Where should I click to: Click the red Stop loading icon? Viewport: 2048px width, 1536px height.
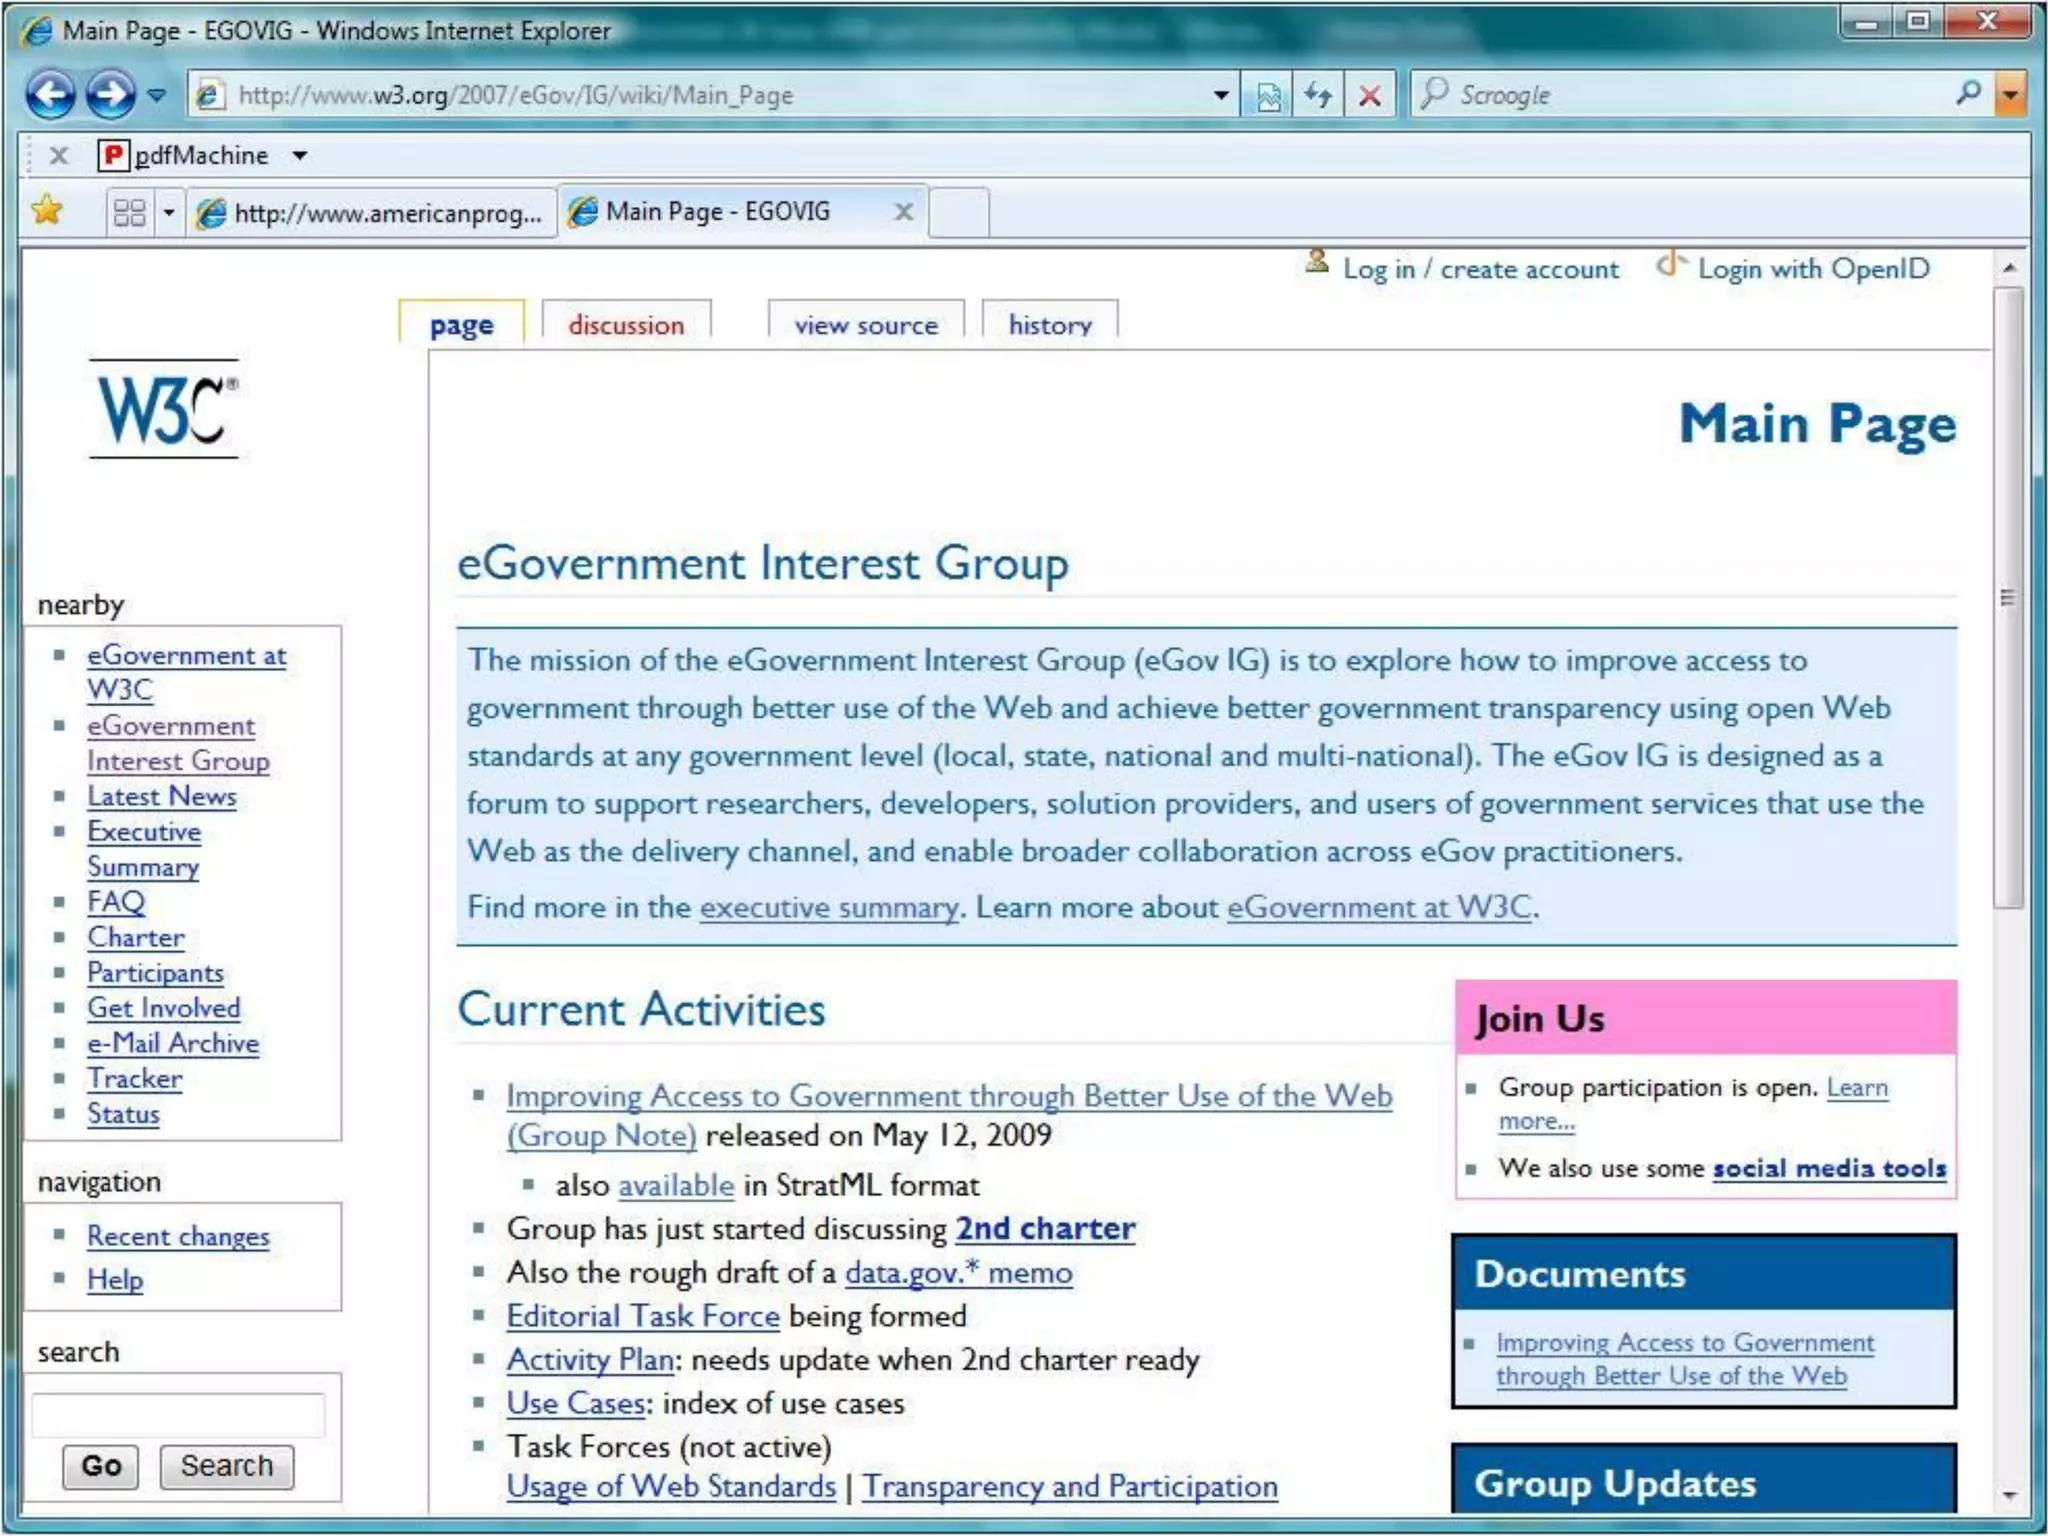click(1369, 95)
